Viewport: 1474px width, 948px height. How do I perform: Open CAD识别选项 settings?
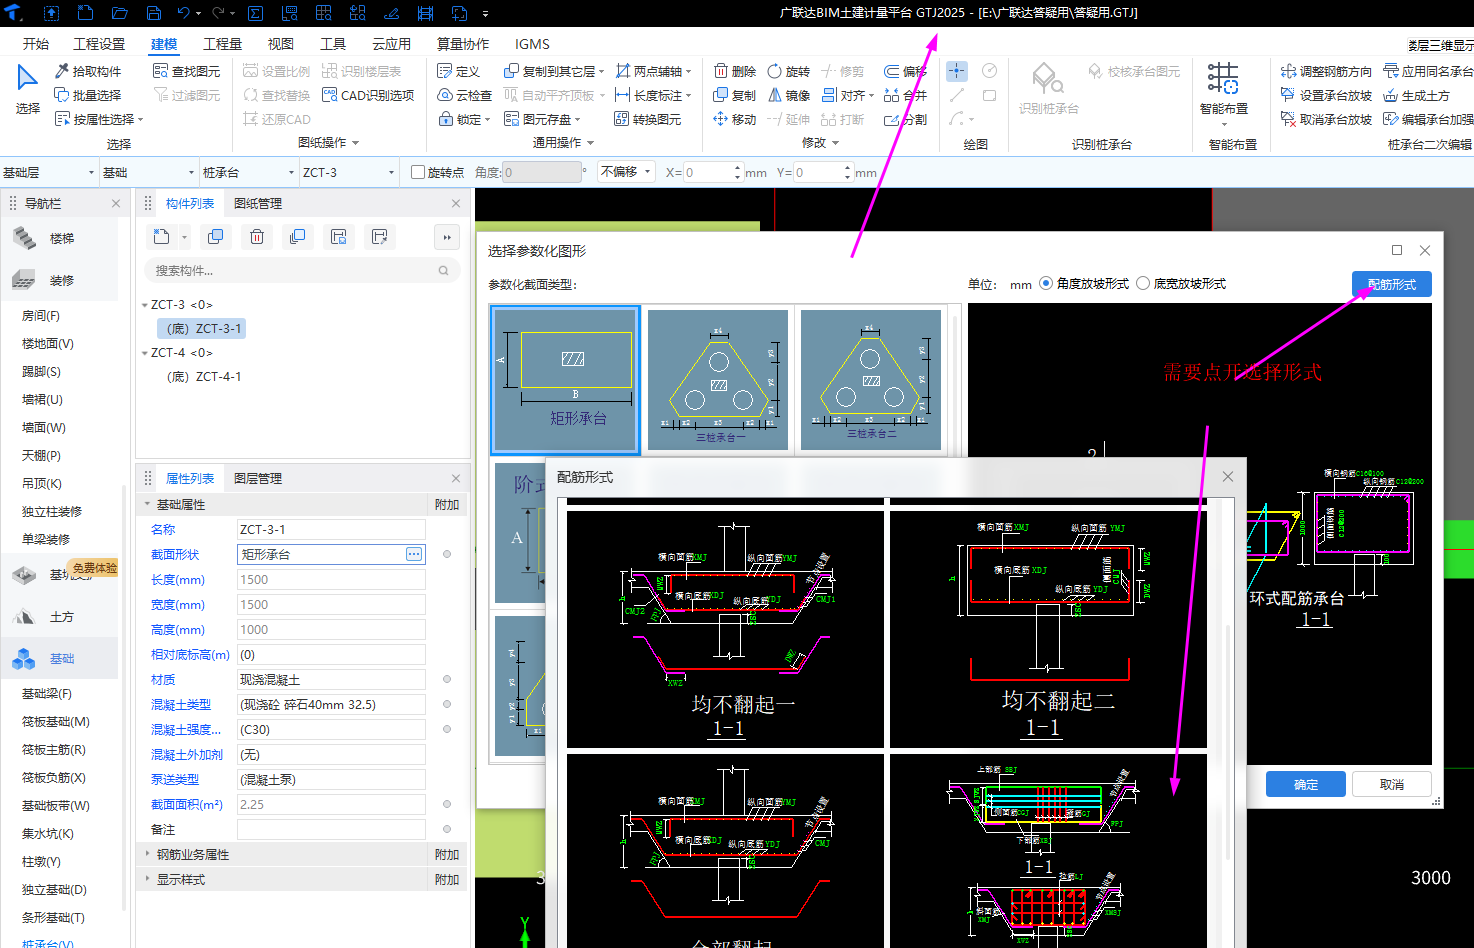click(368, 95)
